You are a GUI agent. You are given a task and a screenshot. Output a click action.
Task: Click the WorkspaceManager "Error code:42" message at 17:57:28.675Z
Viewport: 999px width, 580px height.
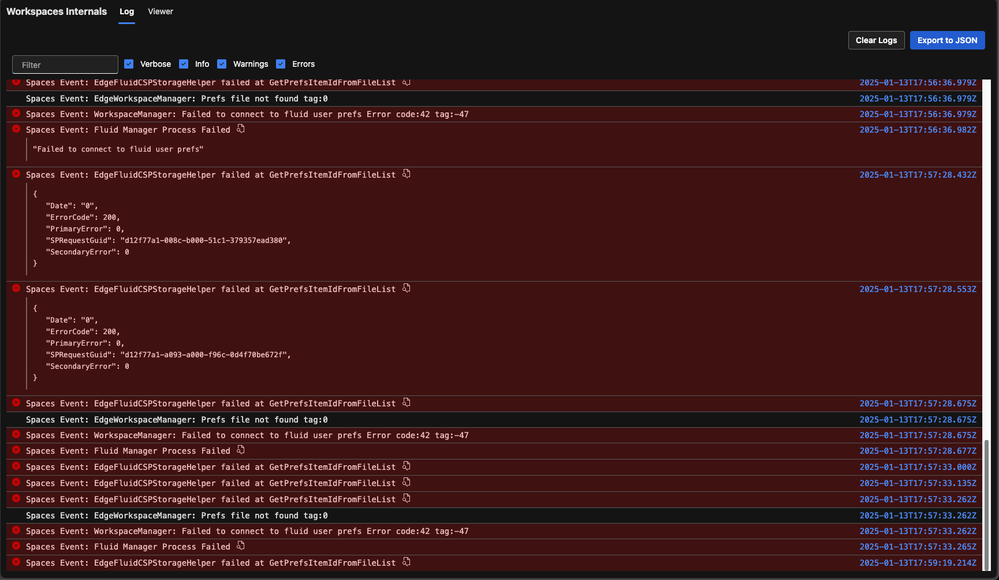point(247,435)
